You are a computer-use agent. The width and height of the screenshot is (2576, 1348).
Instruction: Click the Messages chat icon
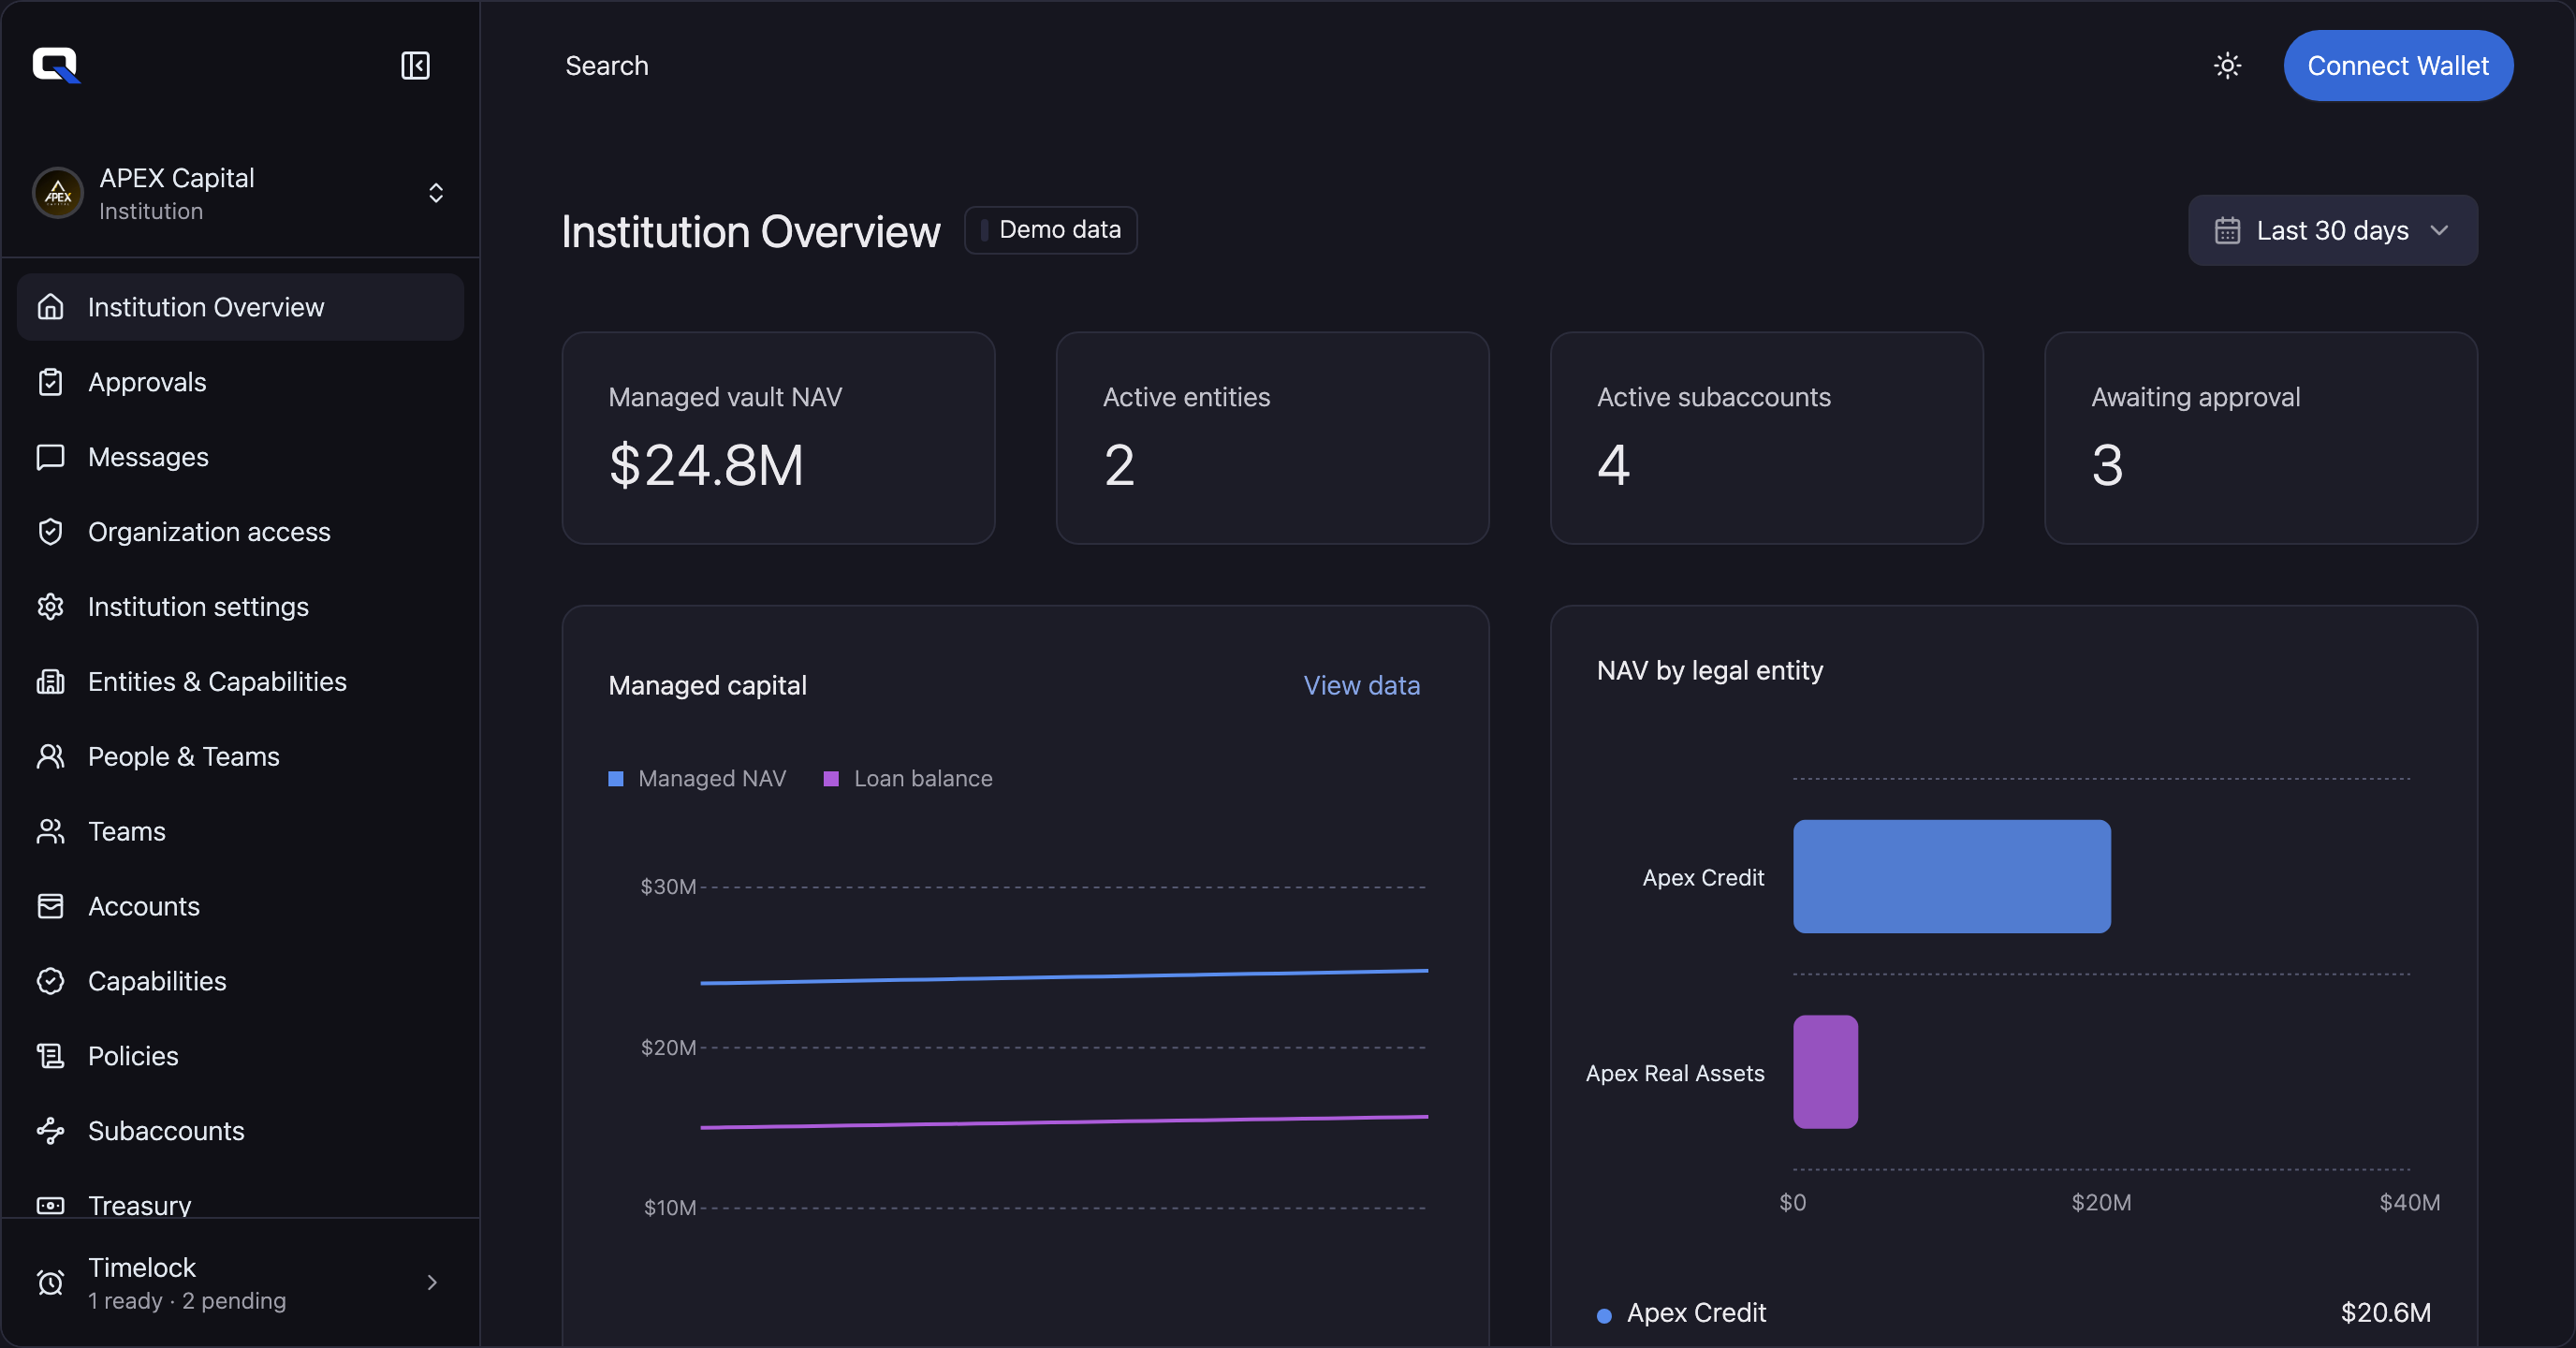click(50, 457)
